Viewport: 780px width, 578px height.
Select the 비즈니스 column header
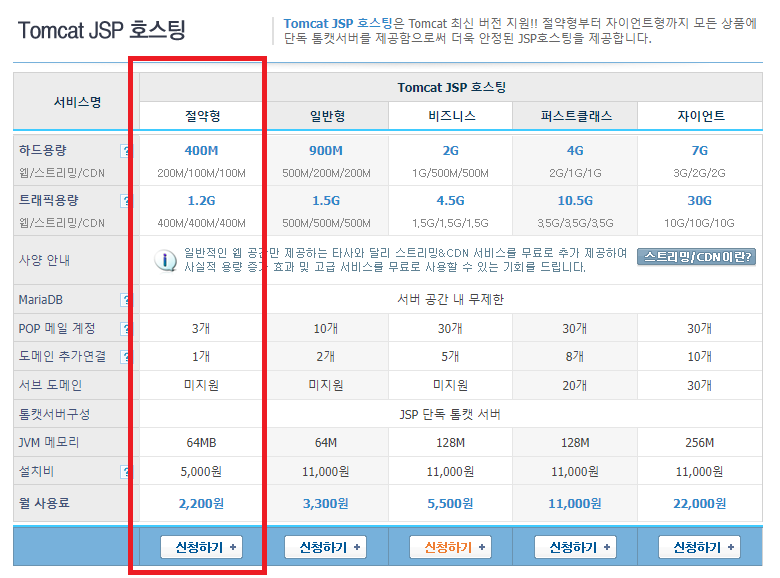pyautogui.click(x=451, y=116)
